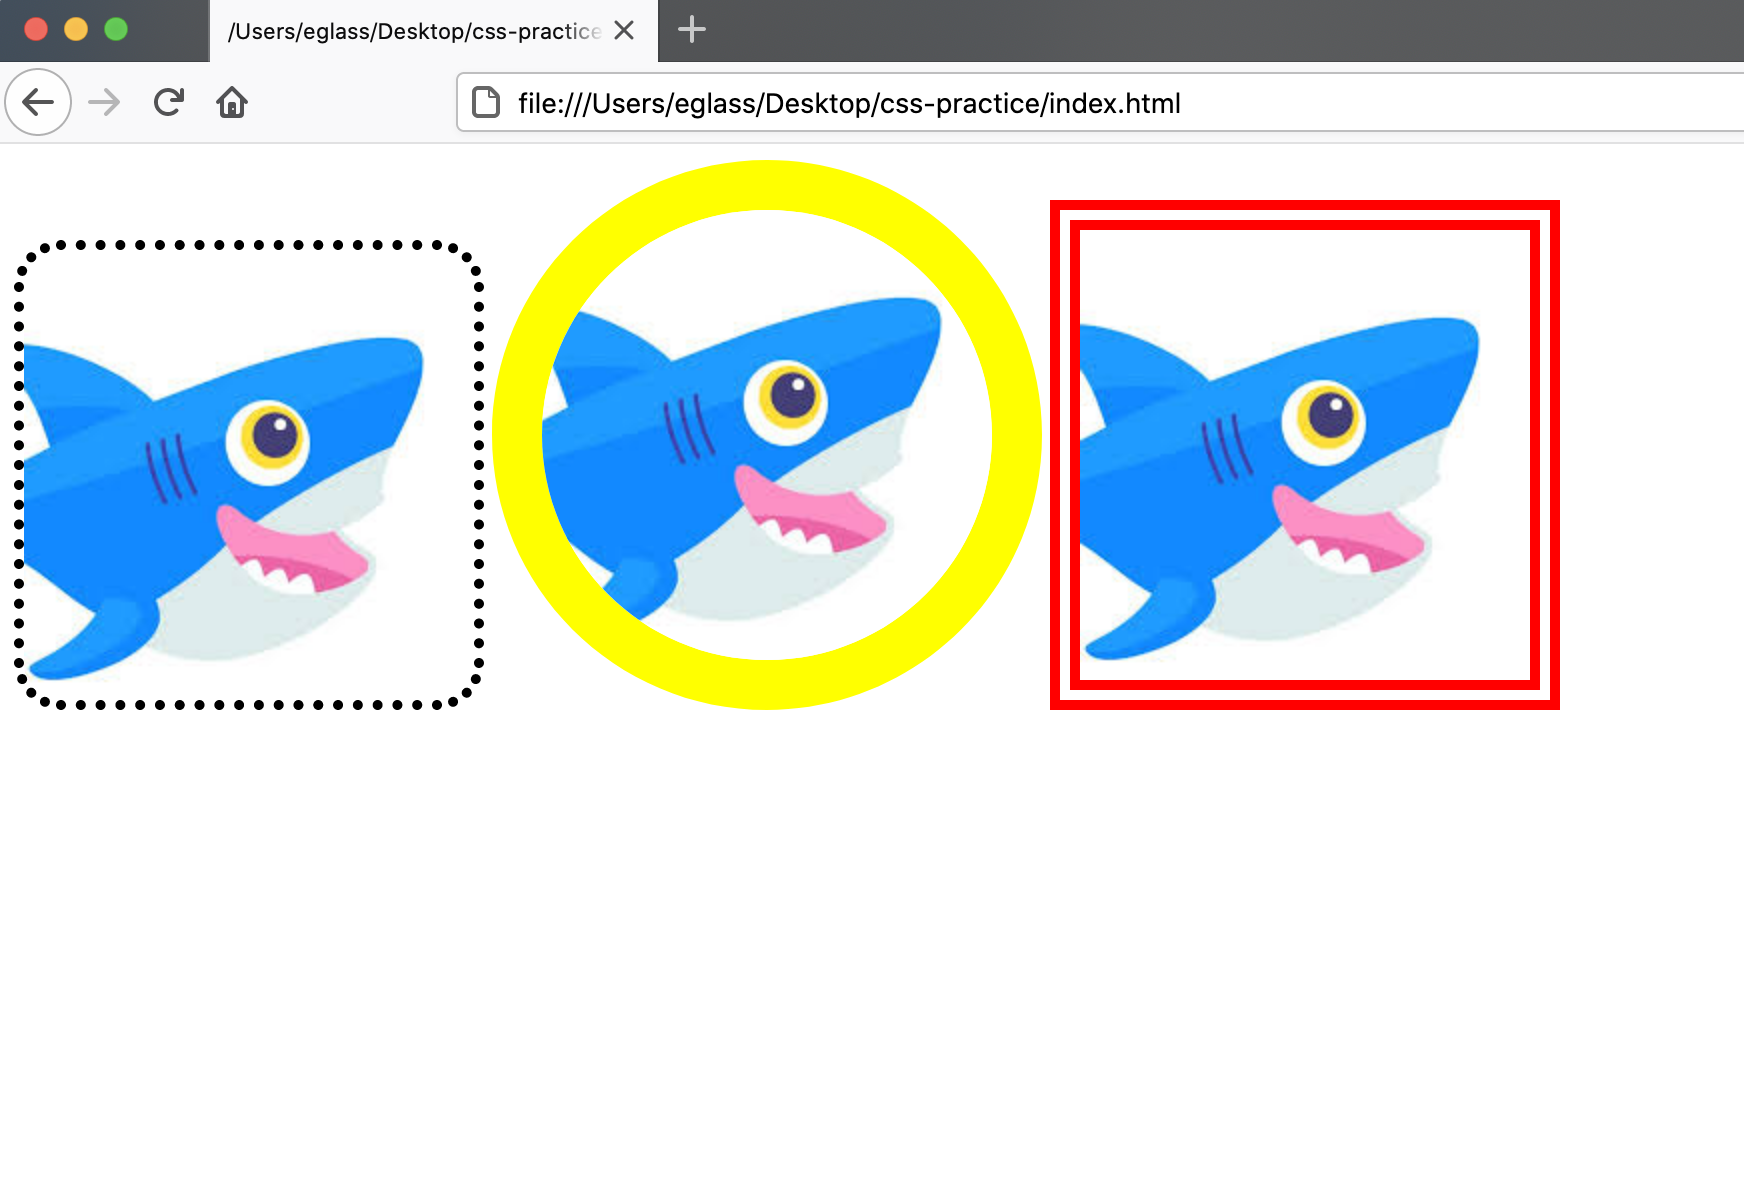
Task: Click the page info document icon
Action: point(486,102)
